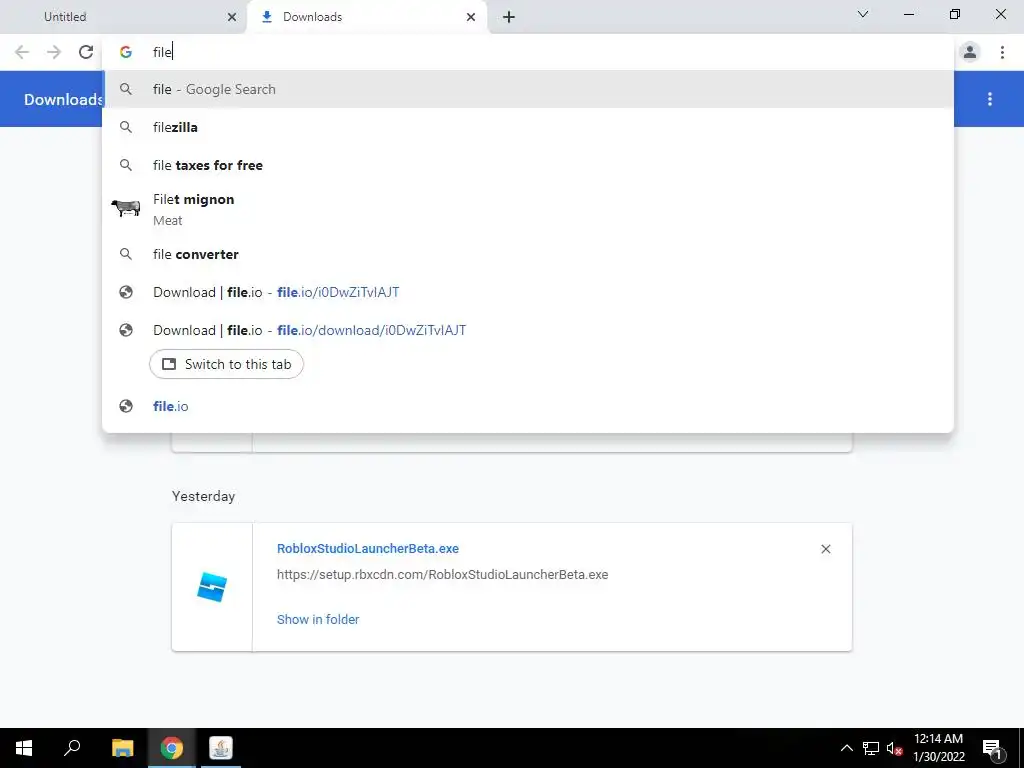Open a new tab with the plus button
The height and width of the screenshot is (768, 1024).
pyautogui.click(x=509, y=17)
